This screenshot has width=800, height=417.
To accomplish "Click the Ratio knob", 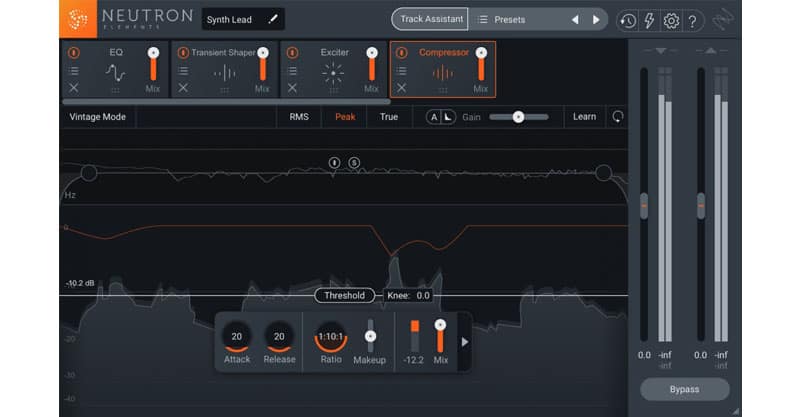I will (331, 337).
